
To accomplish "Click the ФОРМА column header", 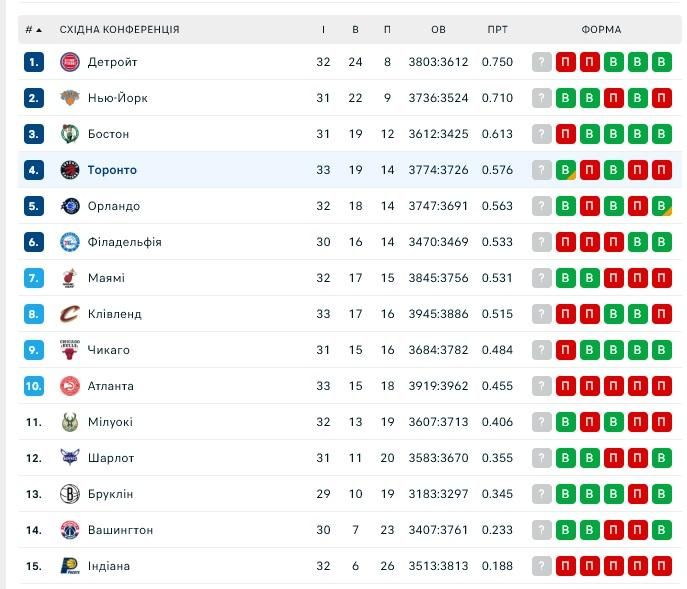I will pyautogui.click(x=601, y=30).
